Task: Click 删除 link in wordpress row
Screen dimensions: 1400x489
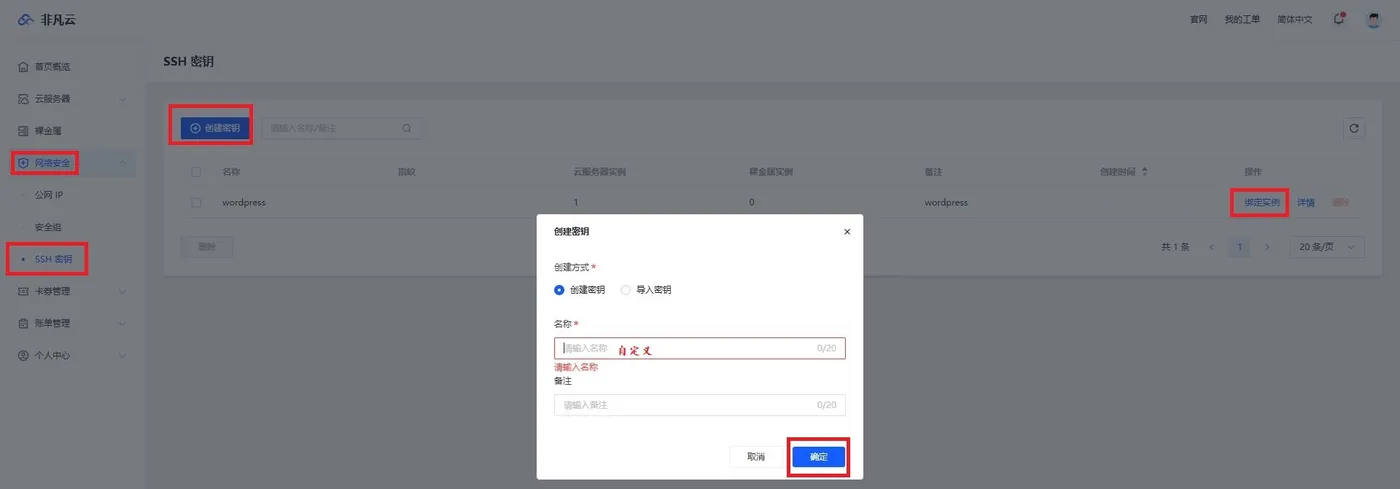Action: pos(1340,202)
